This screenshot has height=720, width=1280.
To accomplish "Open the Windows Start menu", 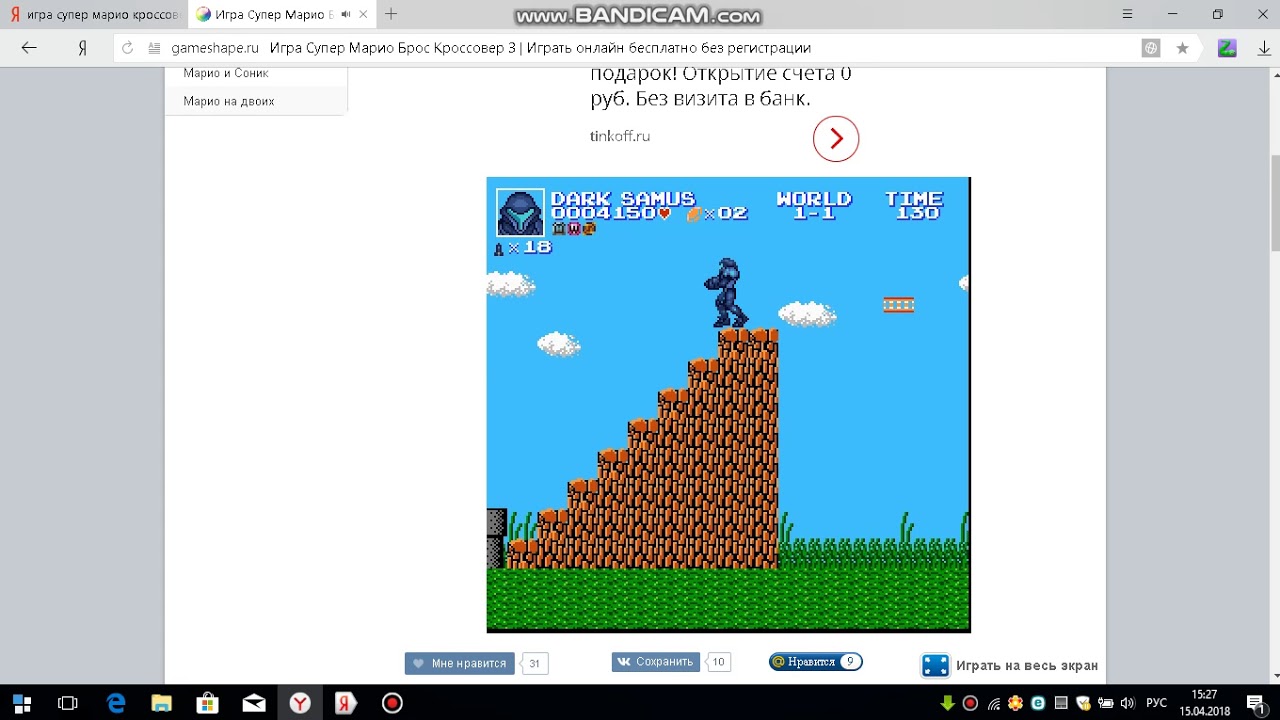I will [21, 703].
